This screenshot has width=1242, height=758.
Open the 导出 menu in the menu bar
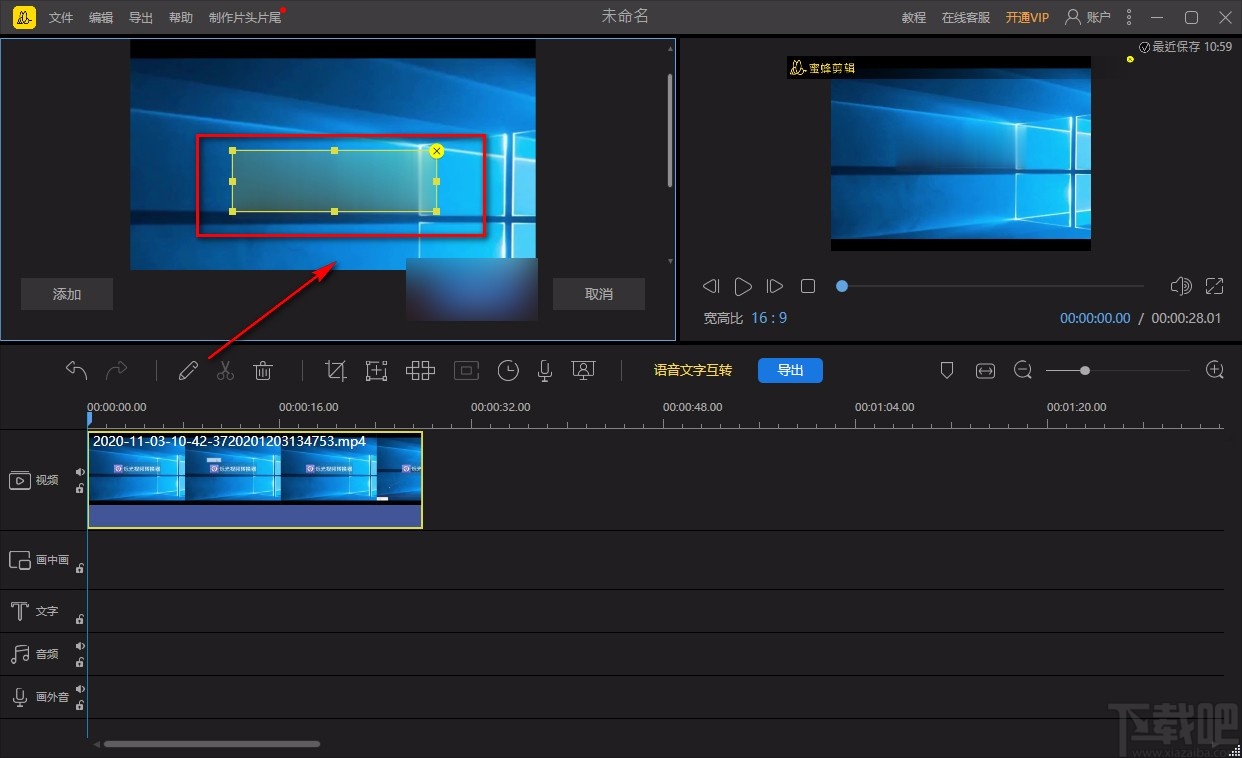point(141,18)
